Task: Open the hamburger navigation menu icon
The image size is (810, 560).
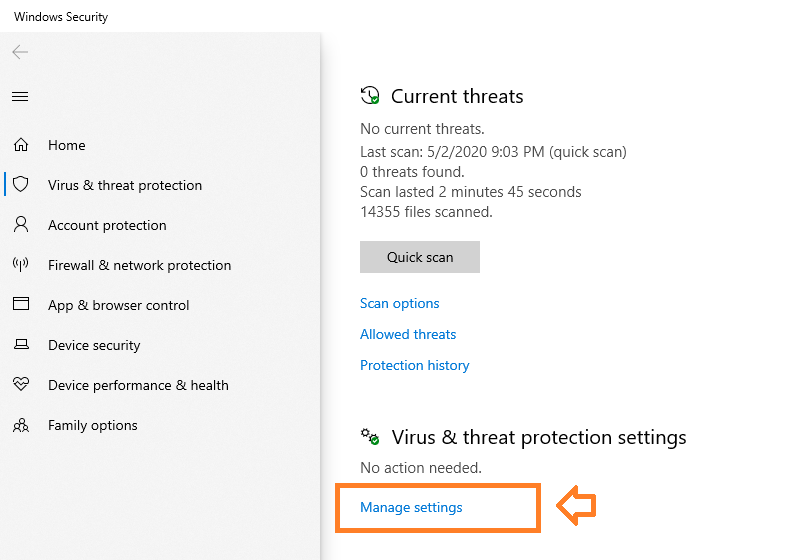Action: (20, 97)
